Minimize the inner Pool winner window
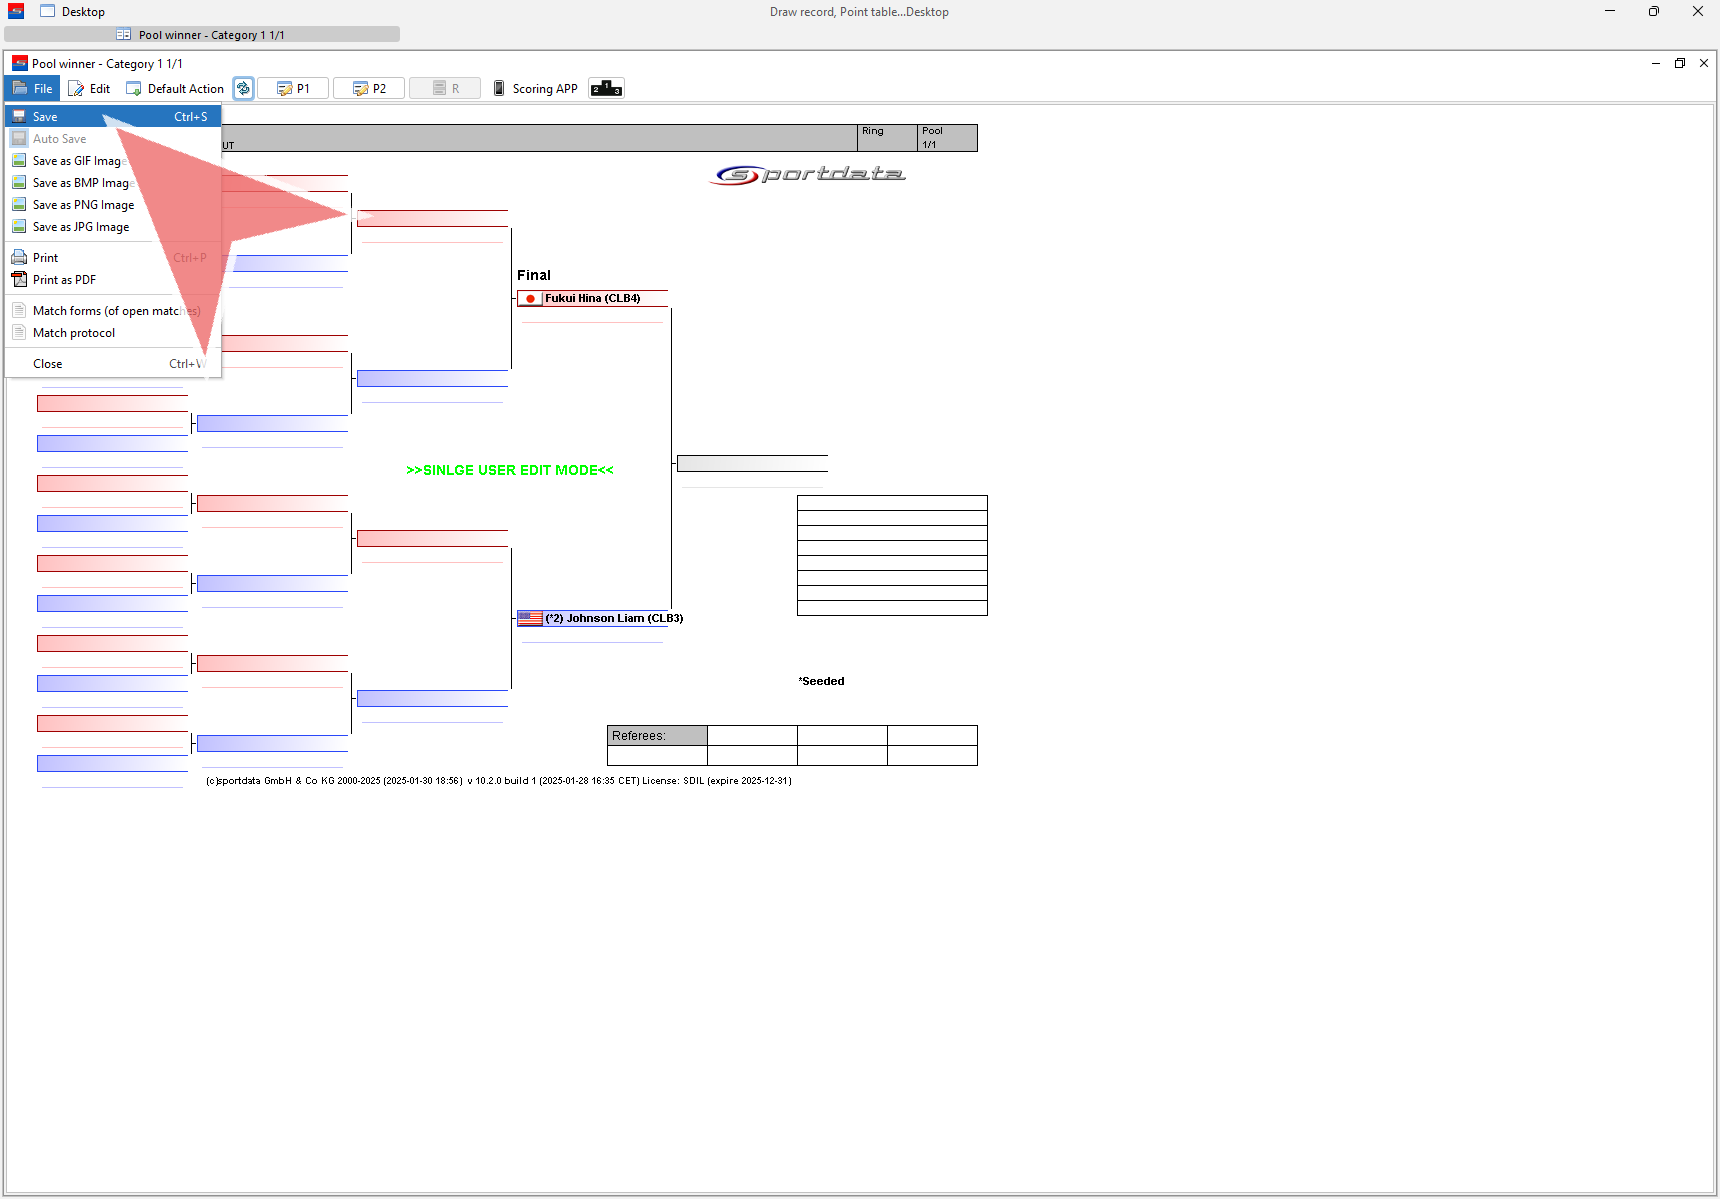 (1656, 63)
